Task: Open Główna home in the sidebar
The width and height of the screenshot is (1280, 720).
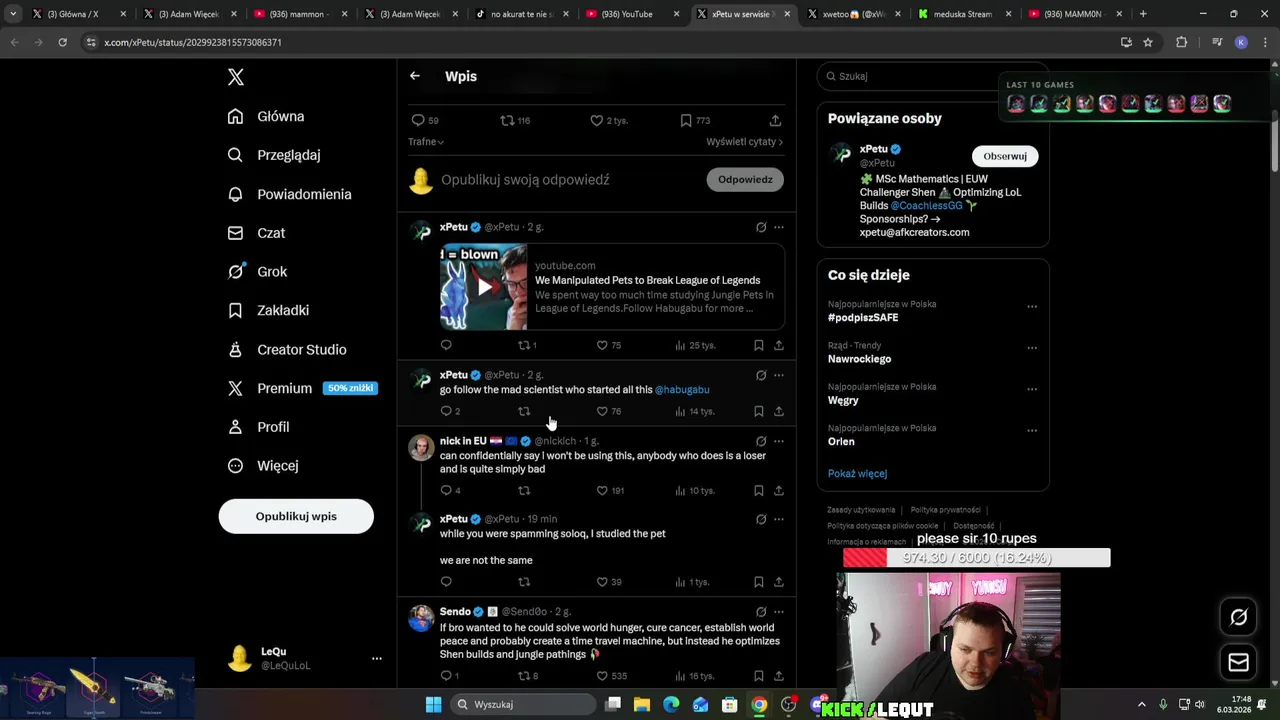Action: click(266, 116)
